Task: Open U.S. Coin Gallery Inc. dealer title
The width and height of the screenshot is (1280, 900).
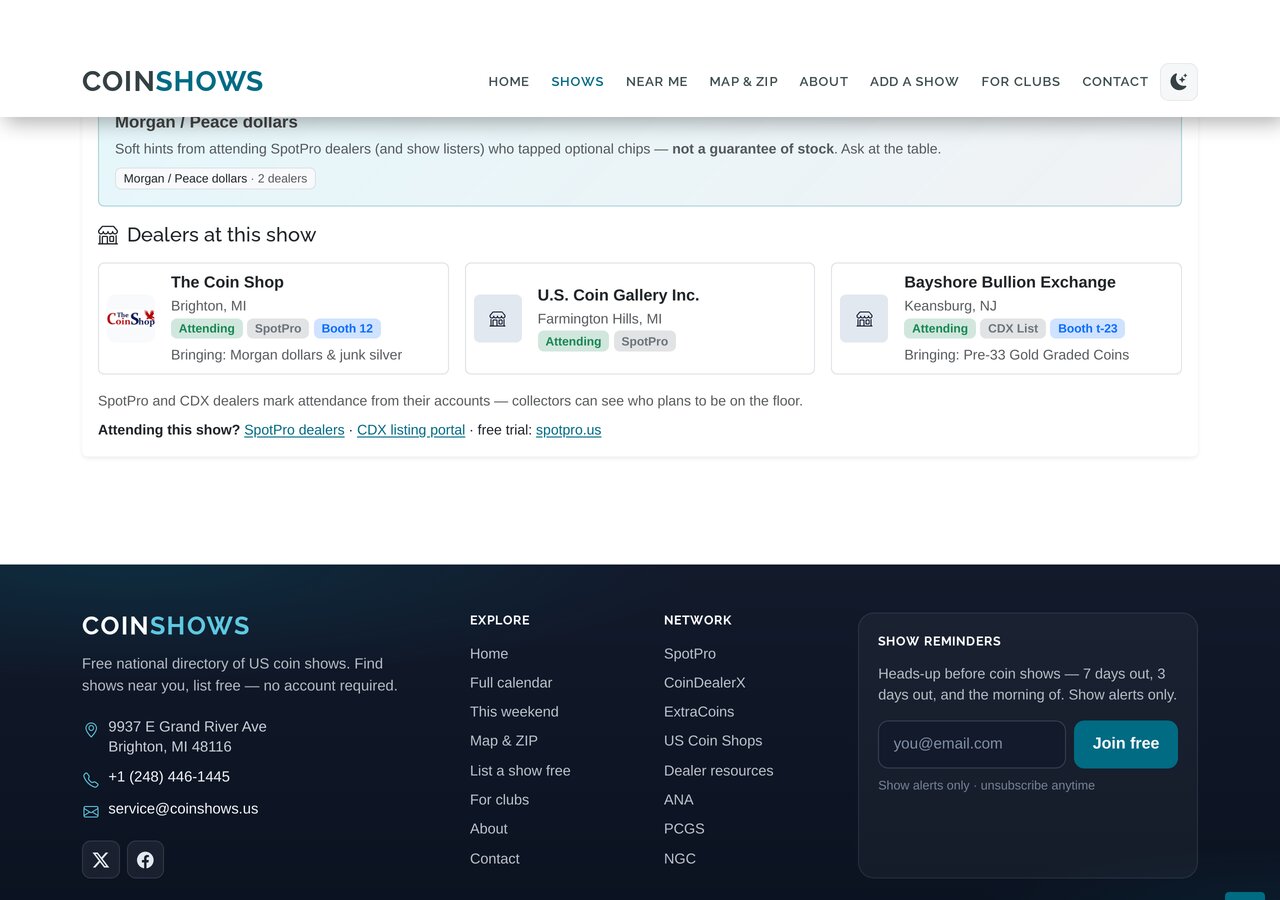Action: [618, 295]
